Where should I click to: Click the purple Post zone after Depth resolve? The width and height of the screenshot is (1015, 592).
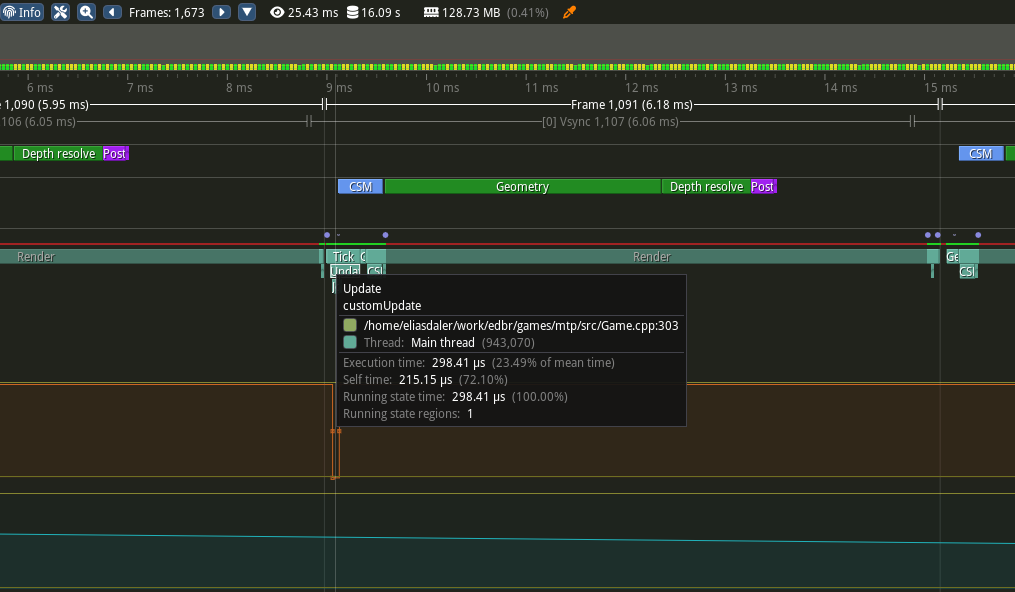click(763, 187)
